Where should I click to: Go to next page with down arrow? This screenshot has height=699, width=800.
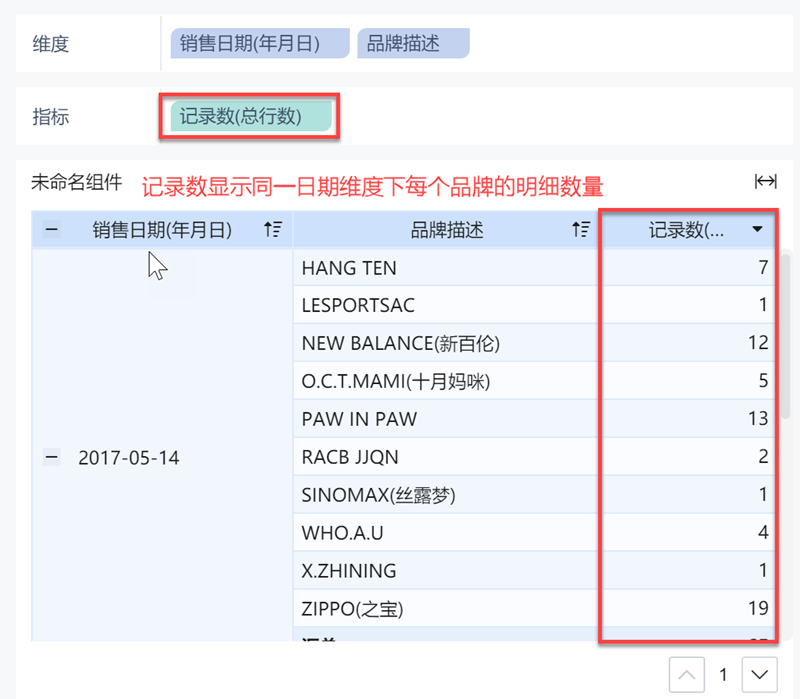[x=760, y=675]
